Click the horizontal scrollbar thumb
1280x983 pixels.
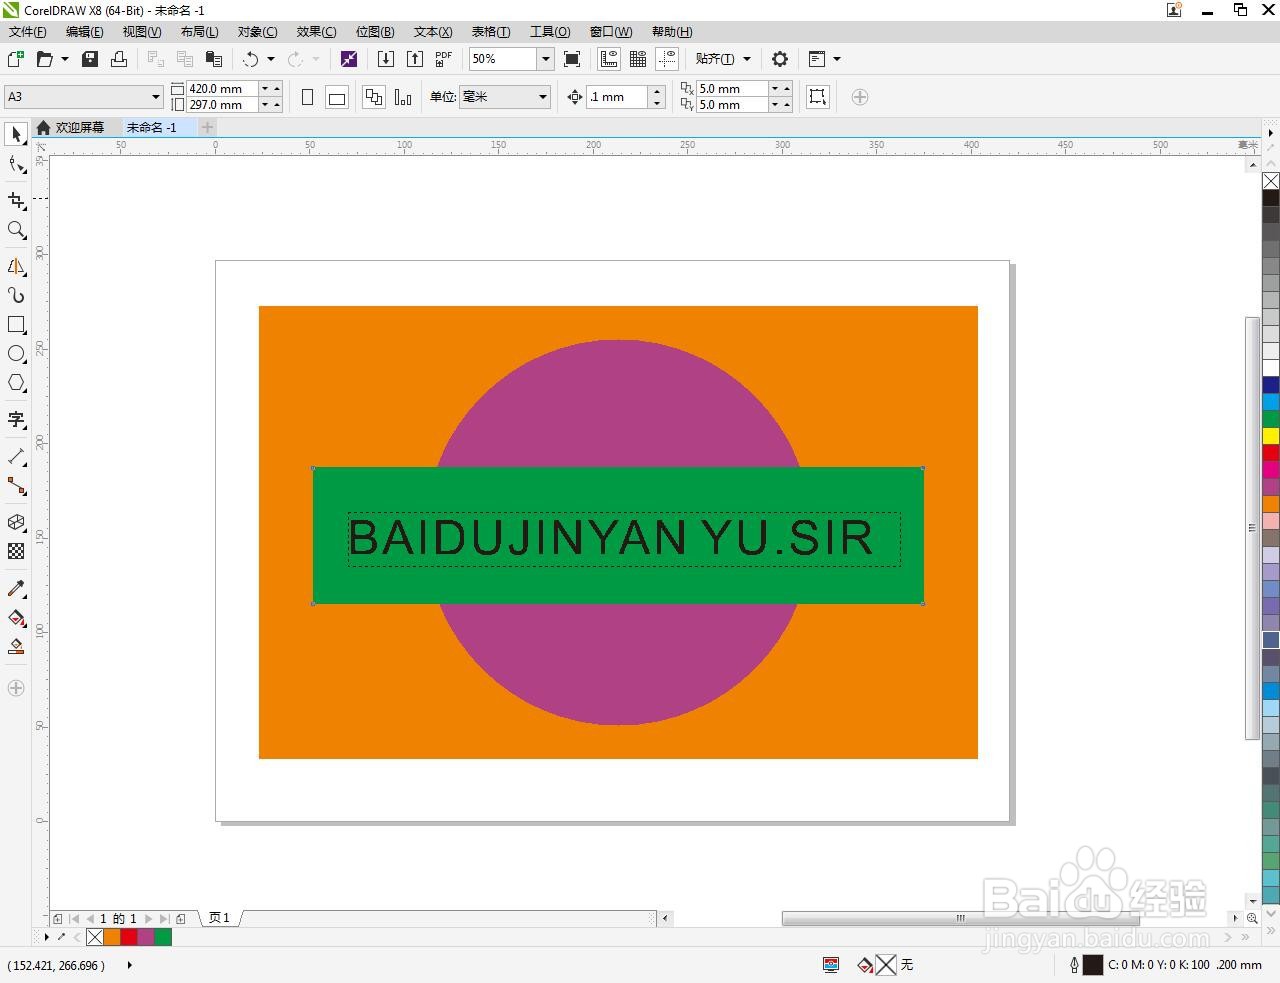click(x=960, y=918)
